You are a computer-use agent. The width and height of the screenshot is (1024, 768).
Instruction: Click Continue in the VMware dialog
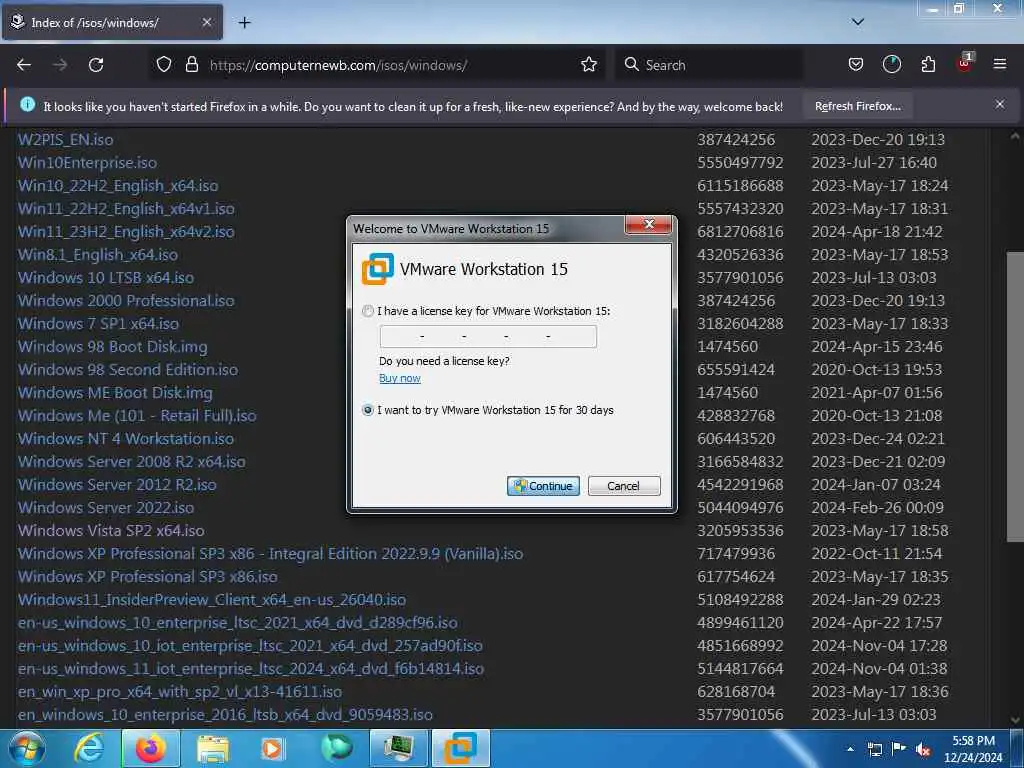coord(543,486)
